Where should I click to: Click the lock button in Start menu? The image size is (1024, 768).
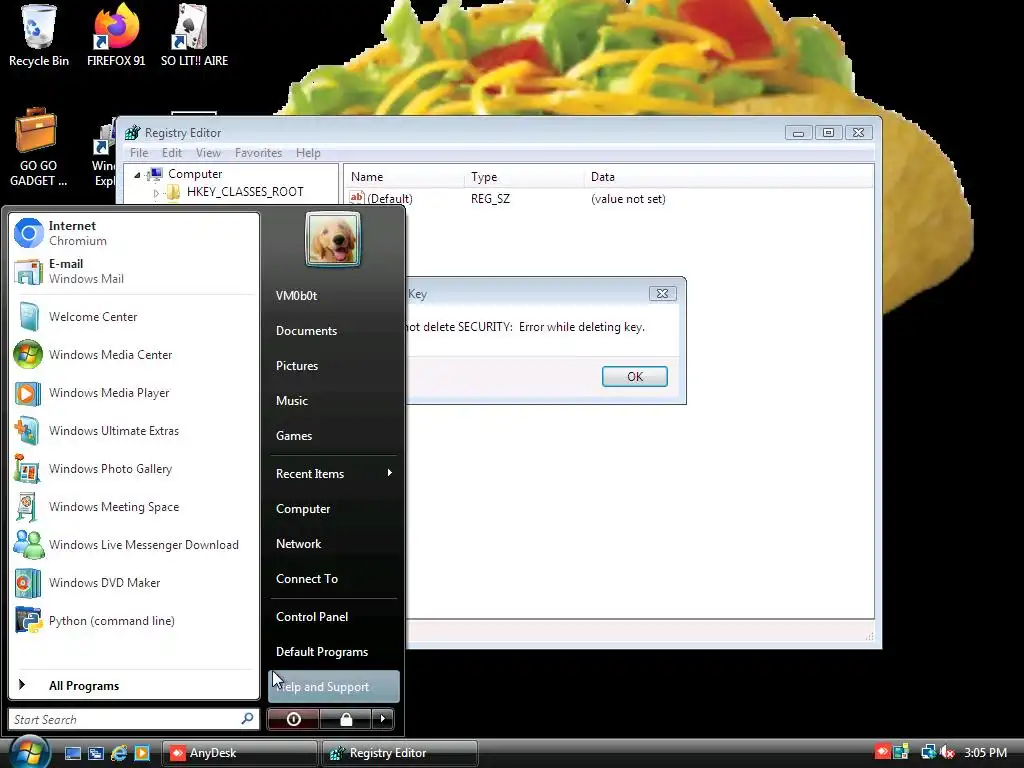pos(346,719)
